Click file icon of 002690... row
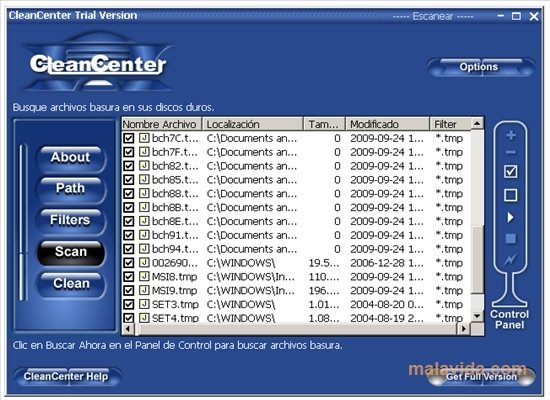 point(144,262)
